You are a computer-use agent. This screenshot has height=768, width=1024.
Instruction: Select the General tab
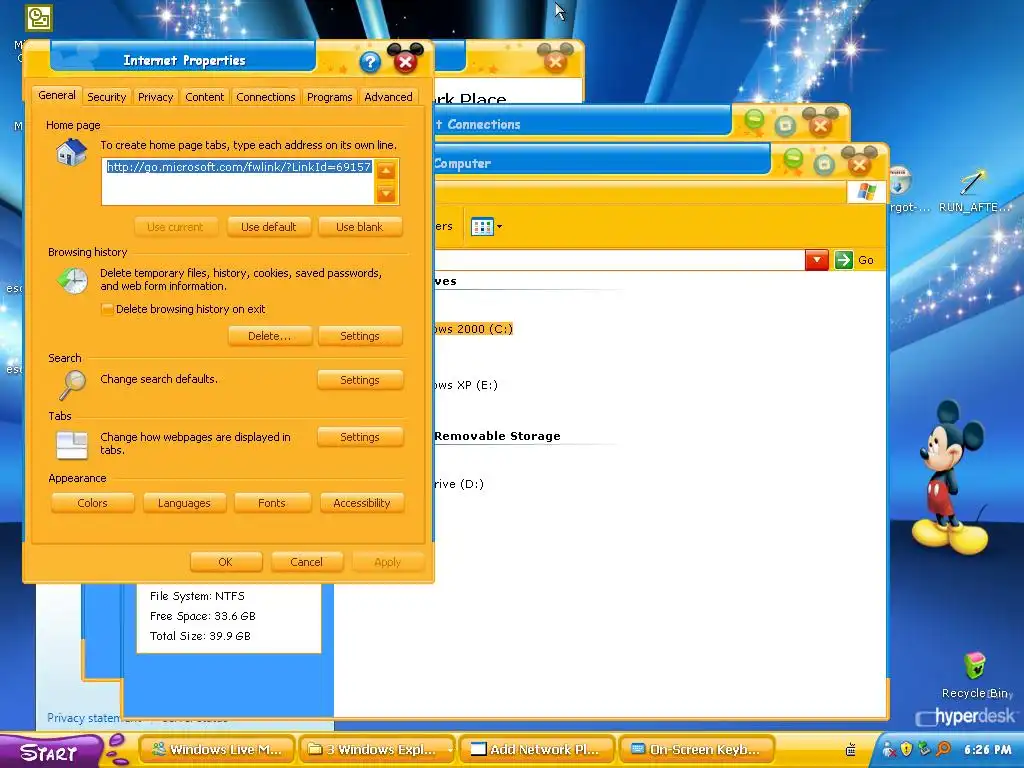(x=57, y=95)
